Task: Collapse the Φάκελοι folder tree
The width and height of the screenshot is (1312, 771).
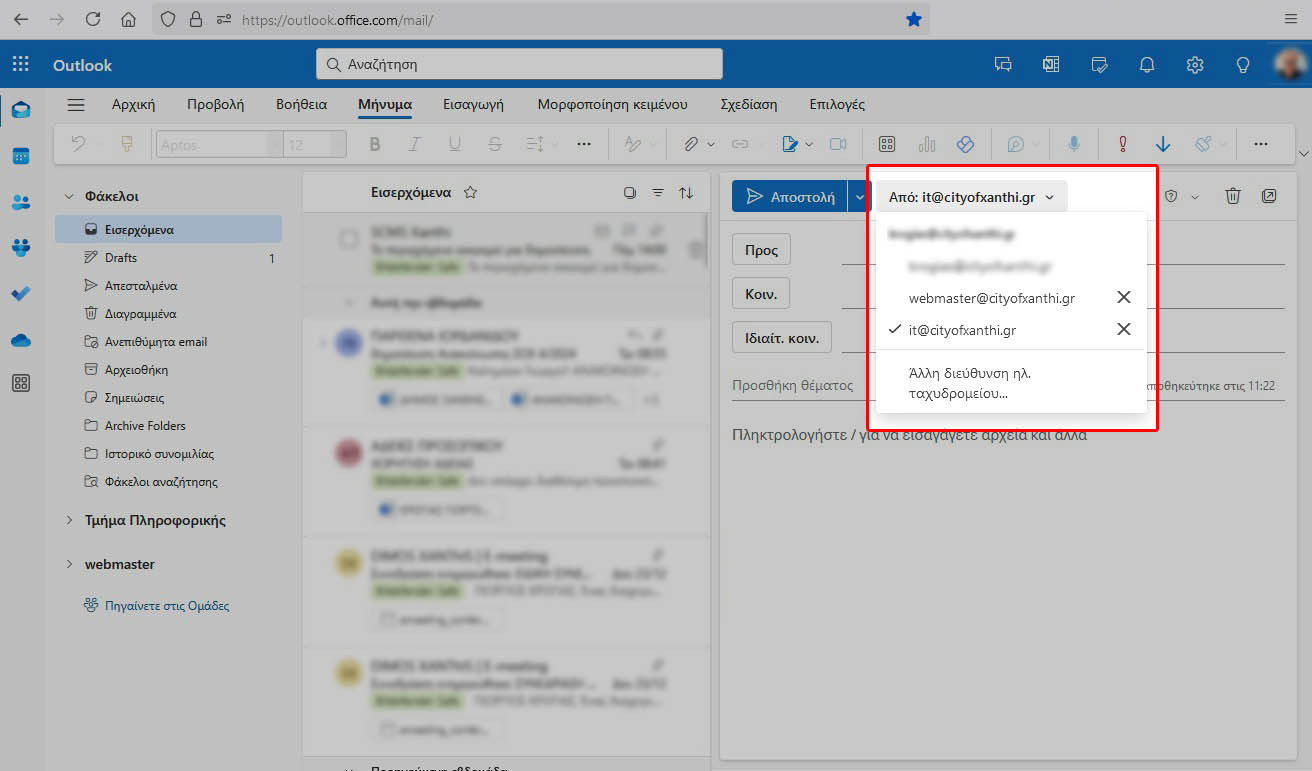Action: click(x=69, y=197)
